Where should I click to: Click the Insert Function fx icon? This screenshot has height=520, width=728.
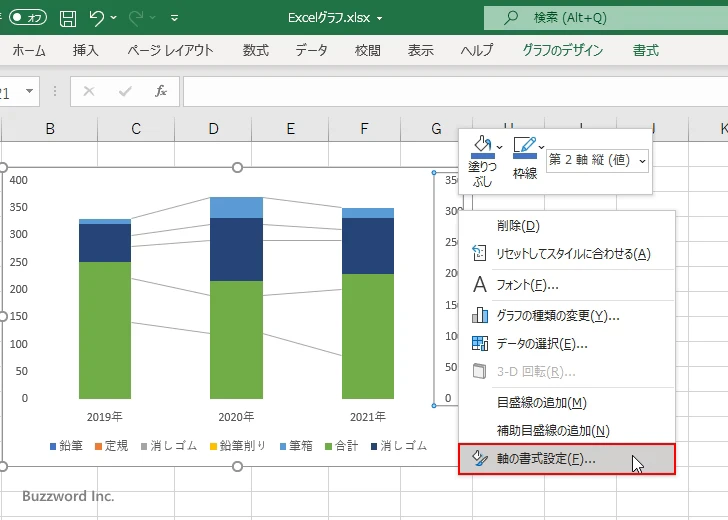coord(161,91)
